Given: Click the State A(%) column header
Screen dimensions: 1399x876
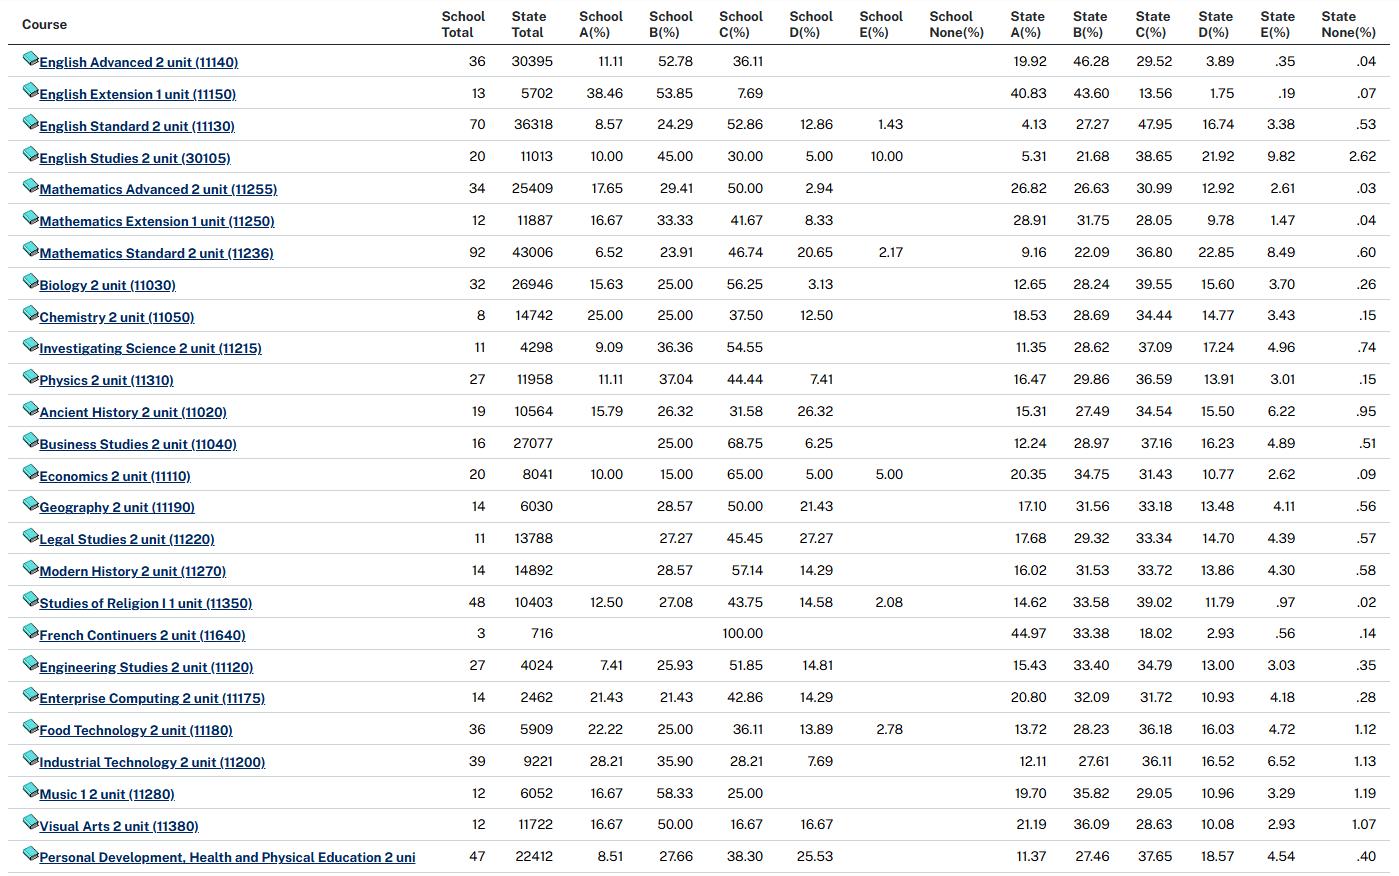Looking at the screenshot, I should 1027,24.
